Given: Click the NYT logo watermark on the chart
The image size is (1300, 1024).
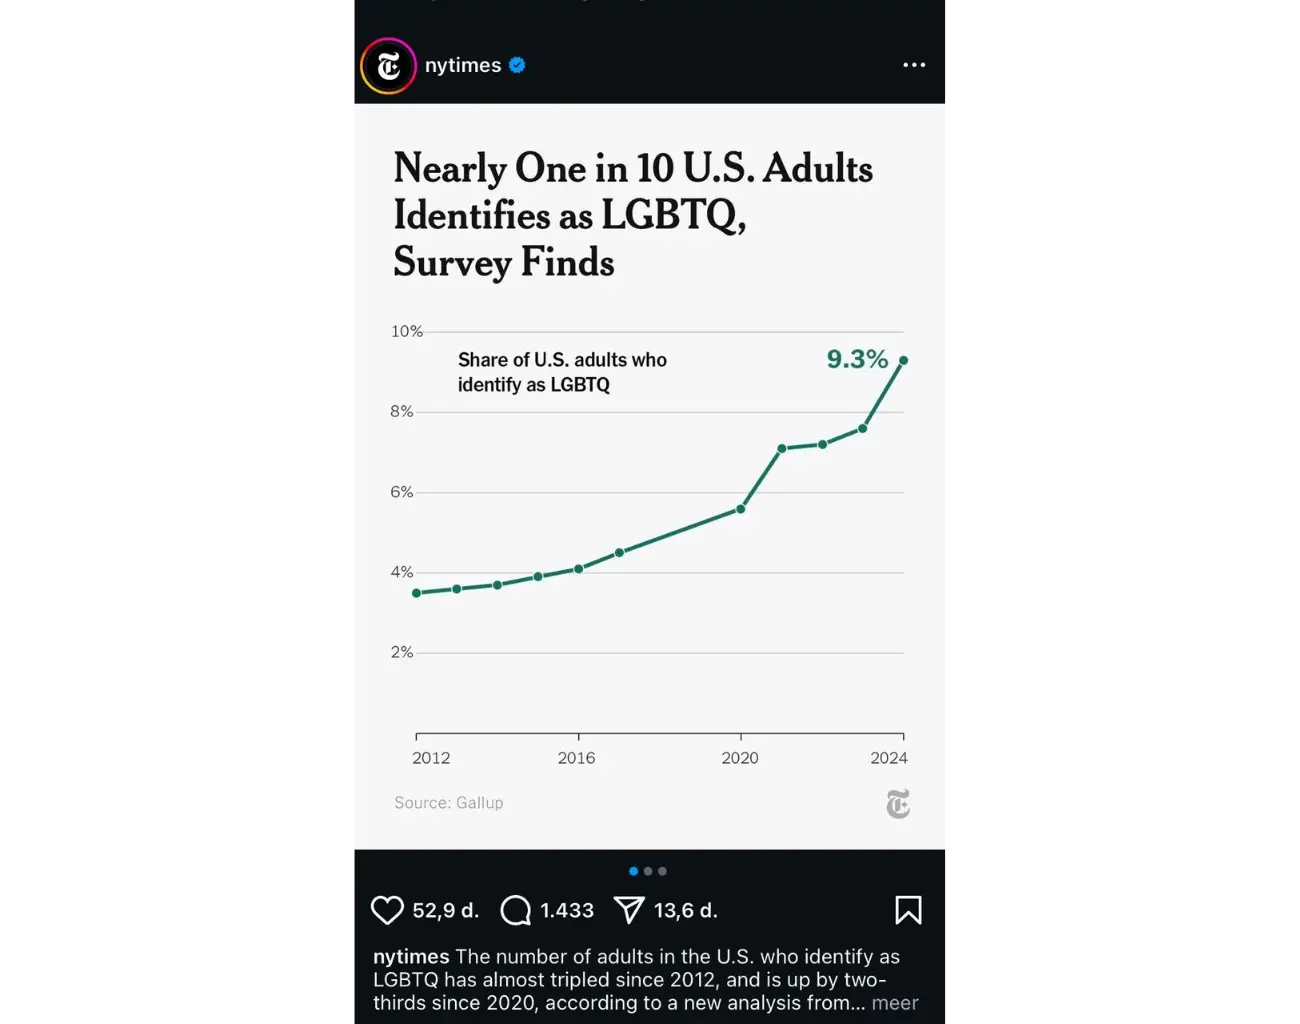Looking at the screenshot, I should (x=898, y=804).
